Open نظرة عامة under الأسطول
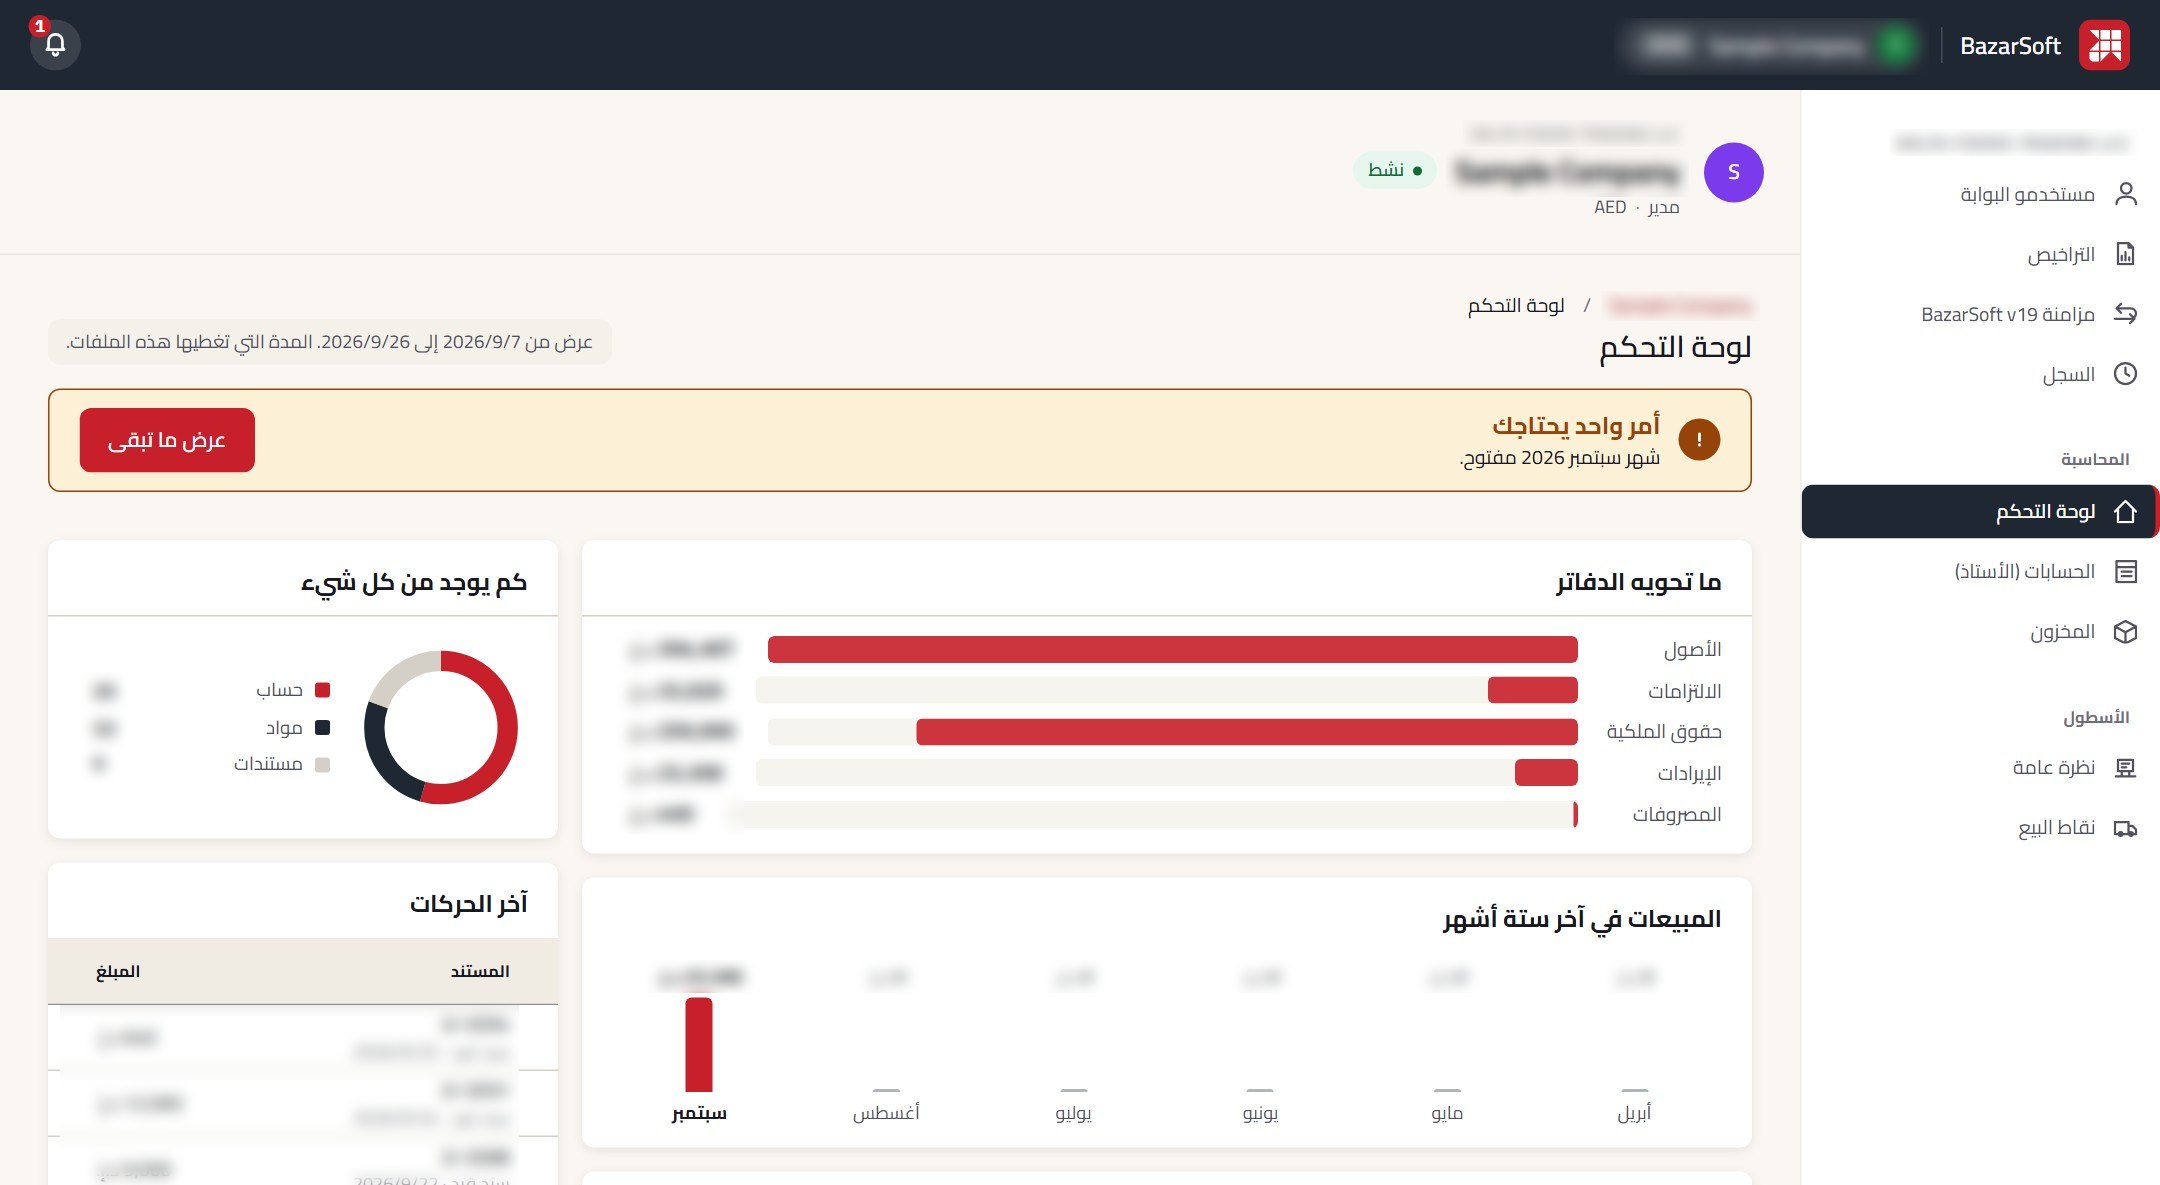 1980,768
